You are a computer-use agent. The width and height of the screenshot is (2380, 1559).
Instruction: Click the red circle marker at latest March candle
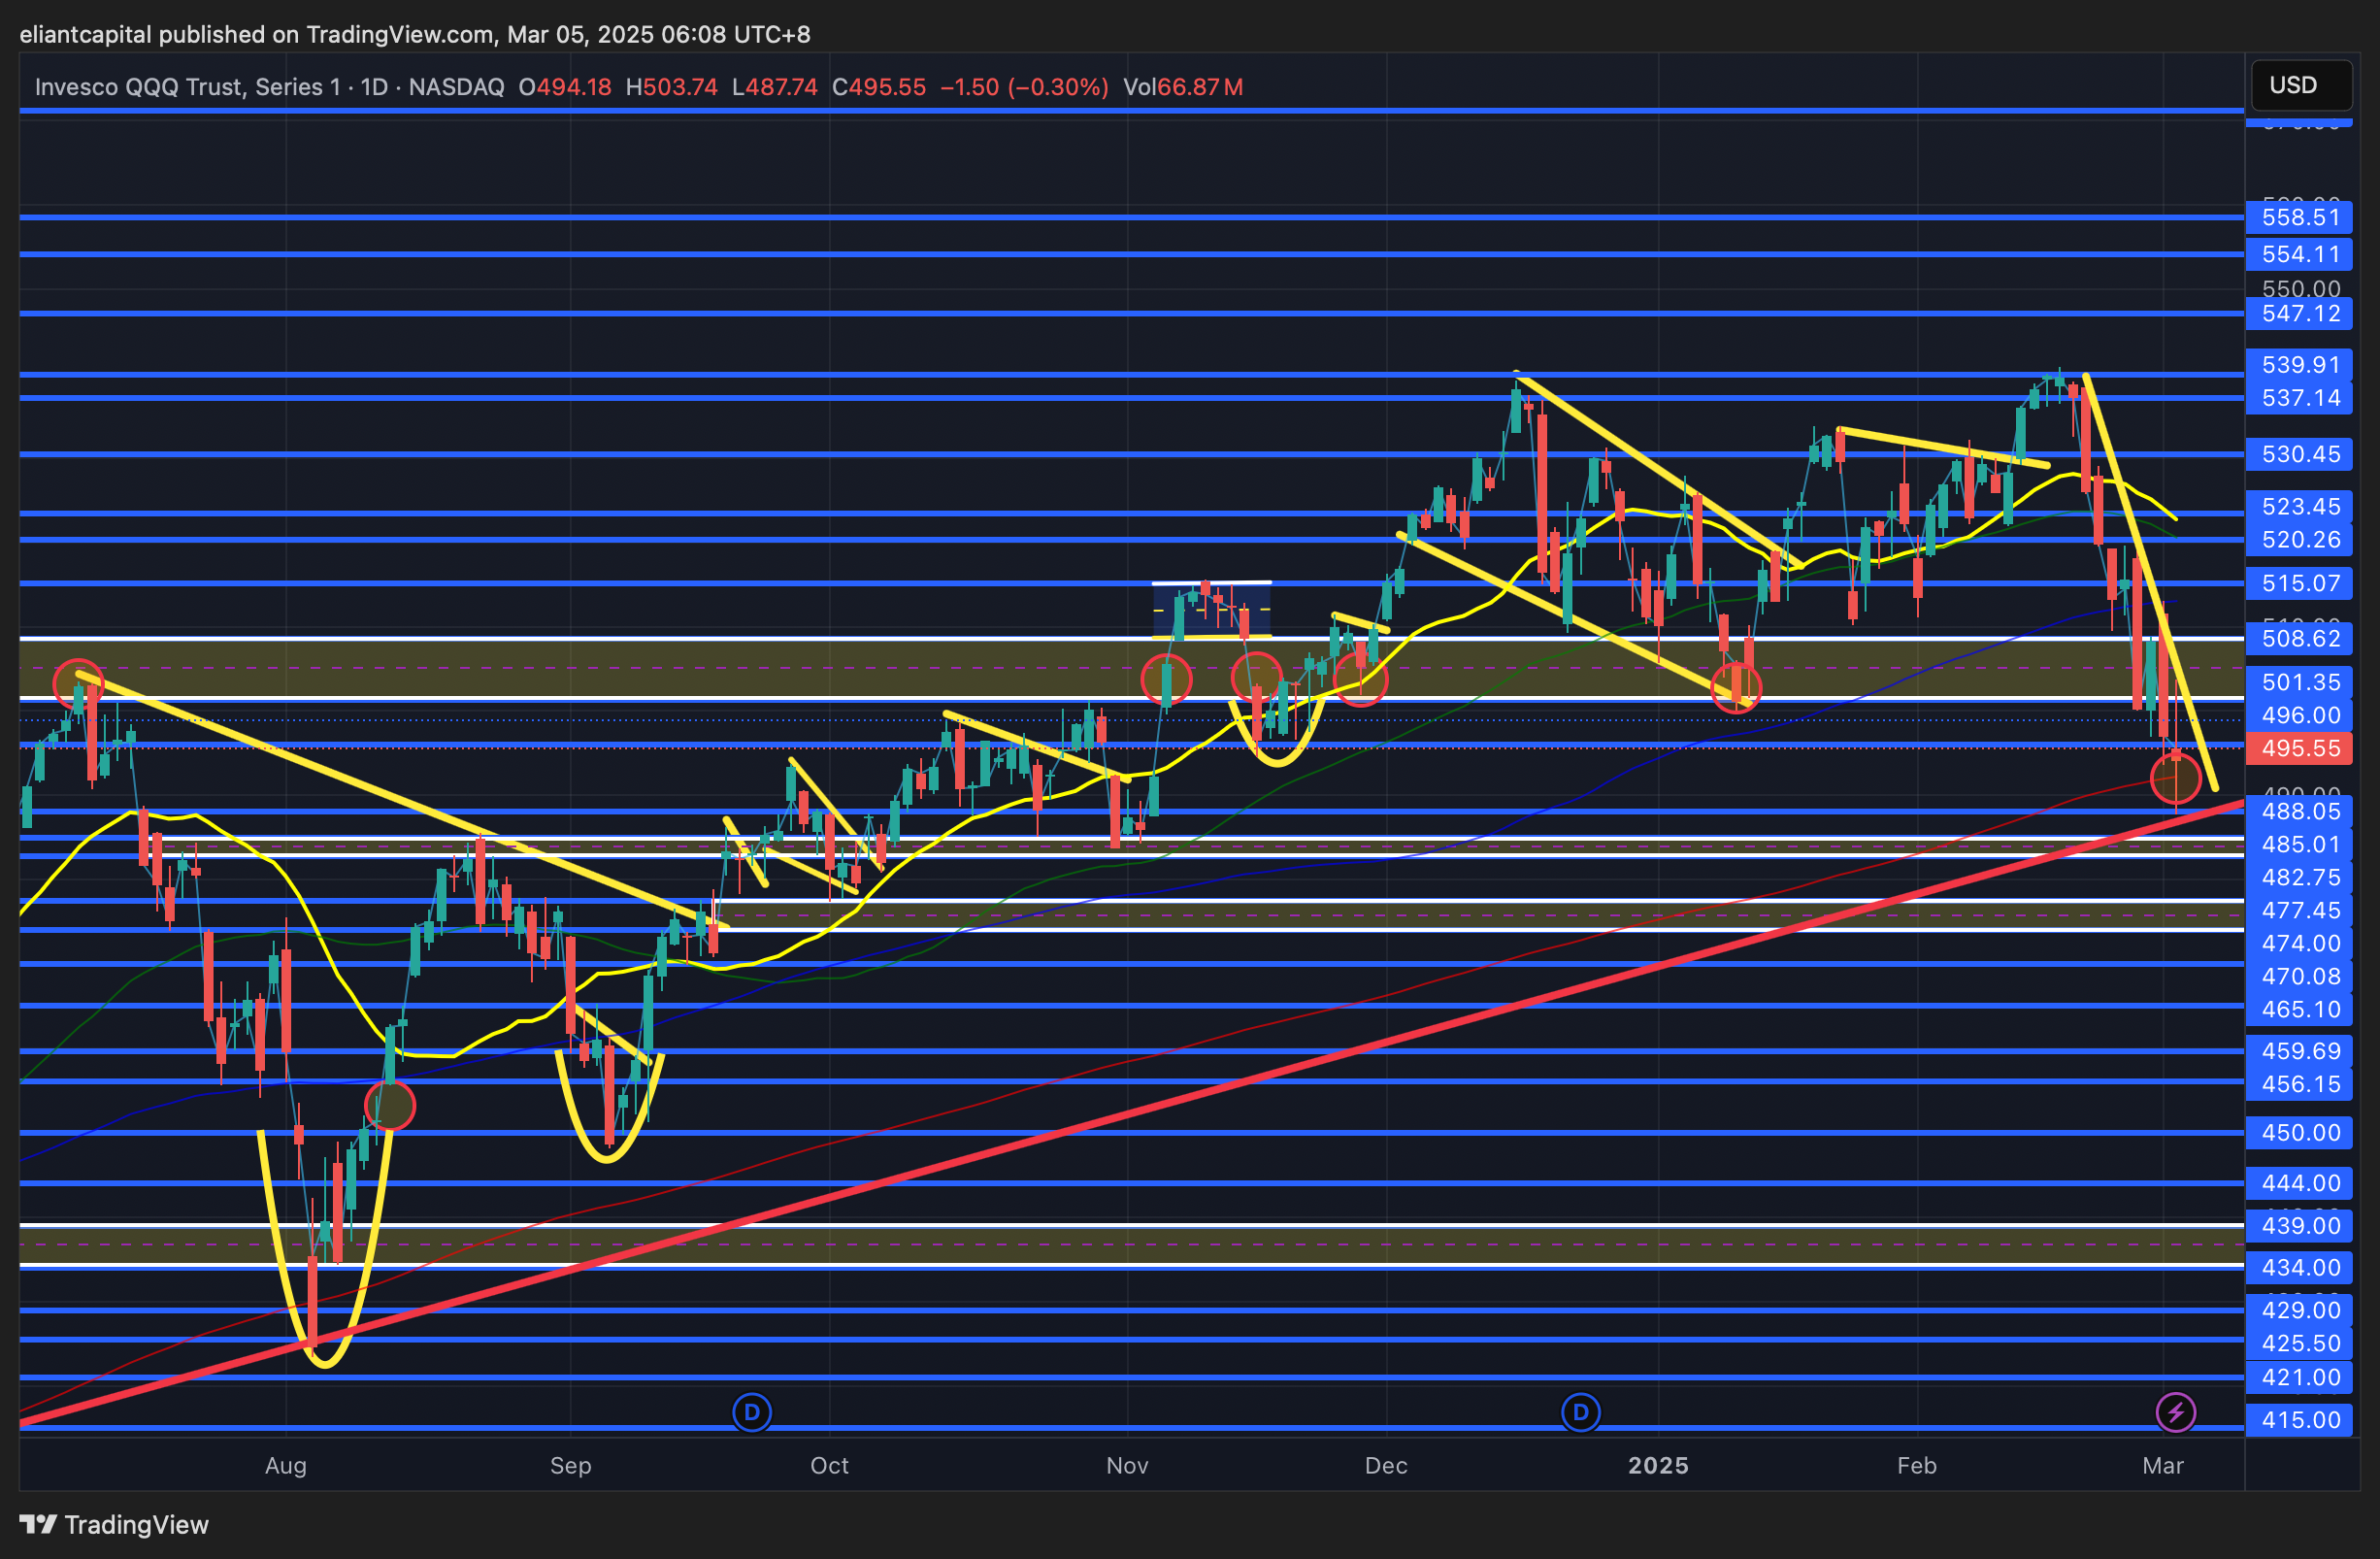click(2175, 778)
